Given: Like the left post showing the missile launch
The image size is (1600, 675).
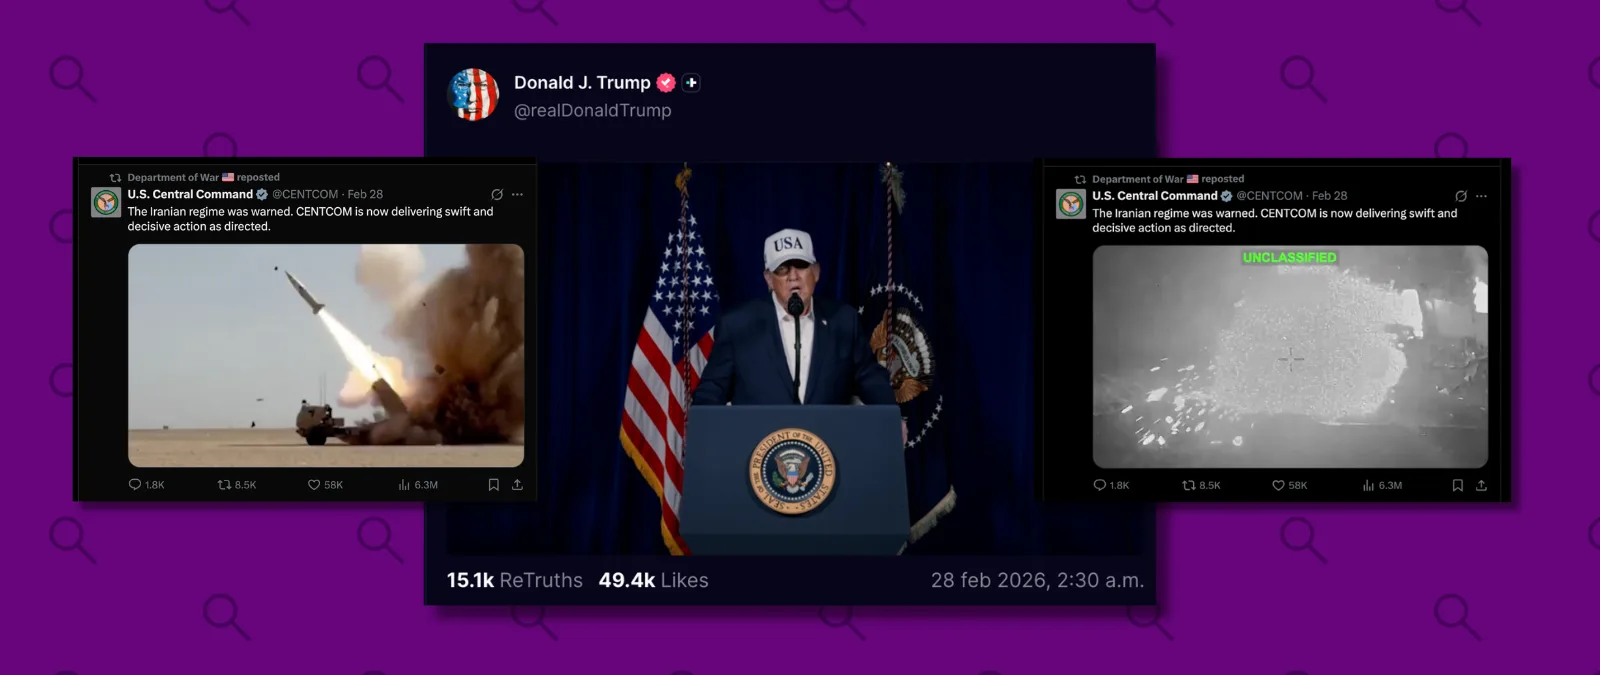Looking at the screenshot, I should pyautogui.click(x=314, y=485).
